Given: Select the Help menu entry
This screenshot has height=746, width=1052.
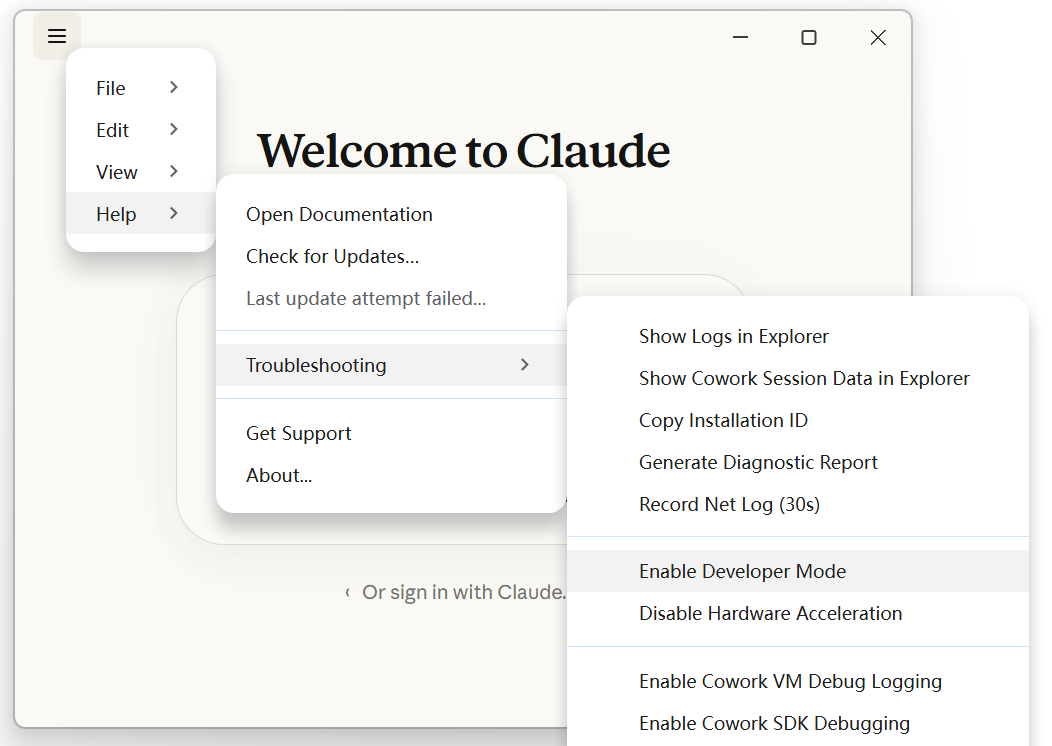Looking at the screenshot, I should (x=140, y=214).
